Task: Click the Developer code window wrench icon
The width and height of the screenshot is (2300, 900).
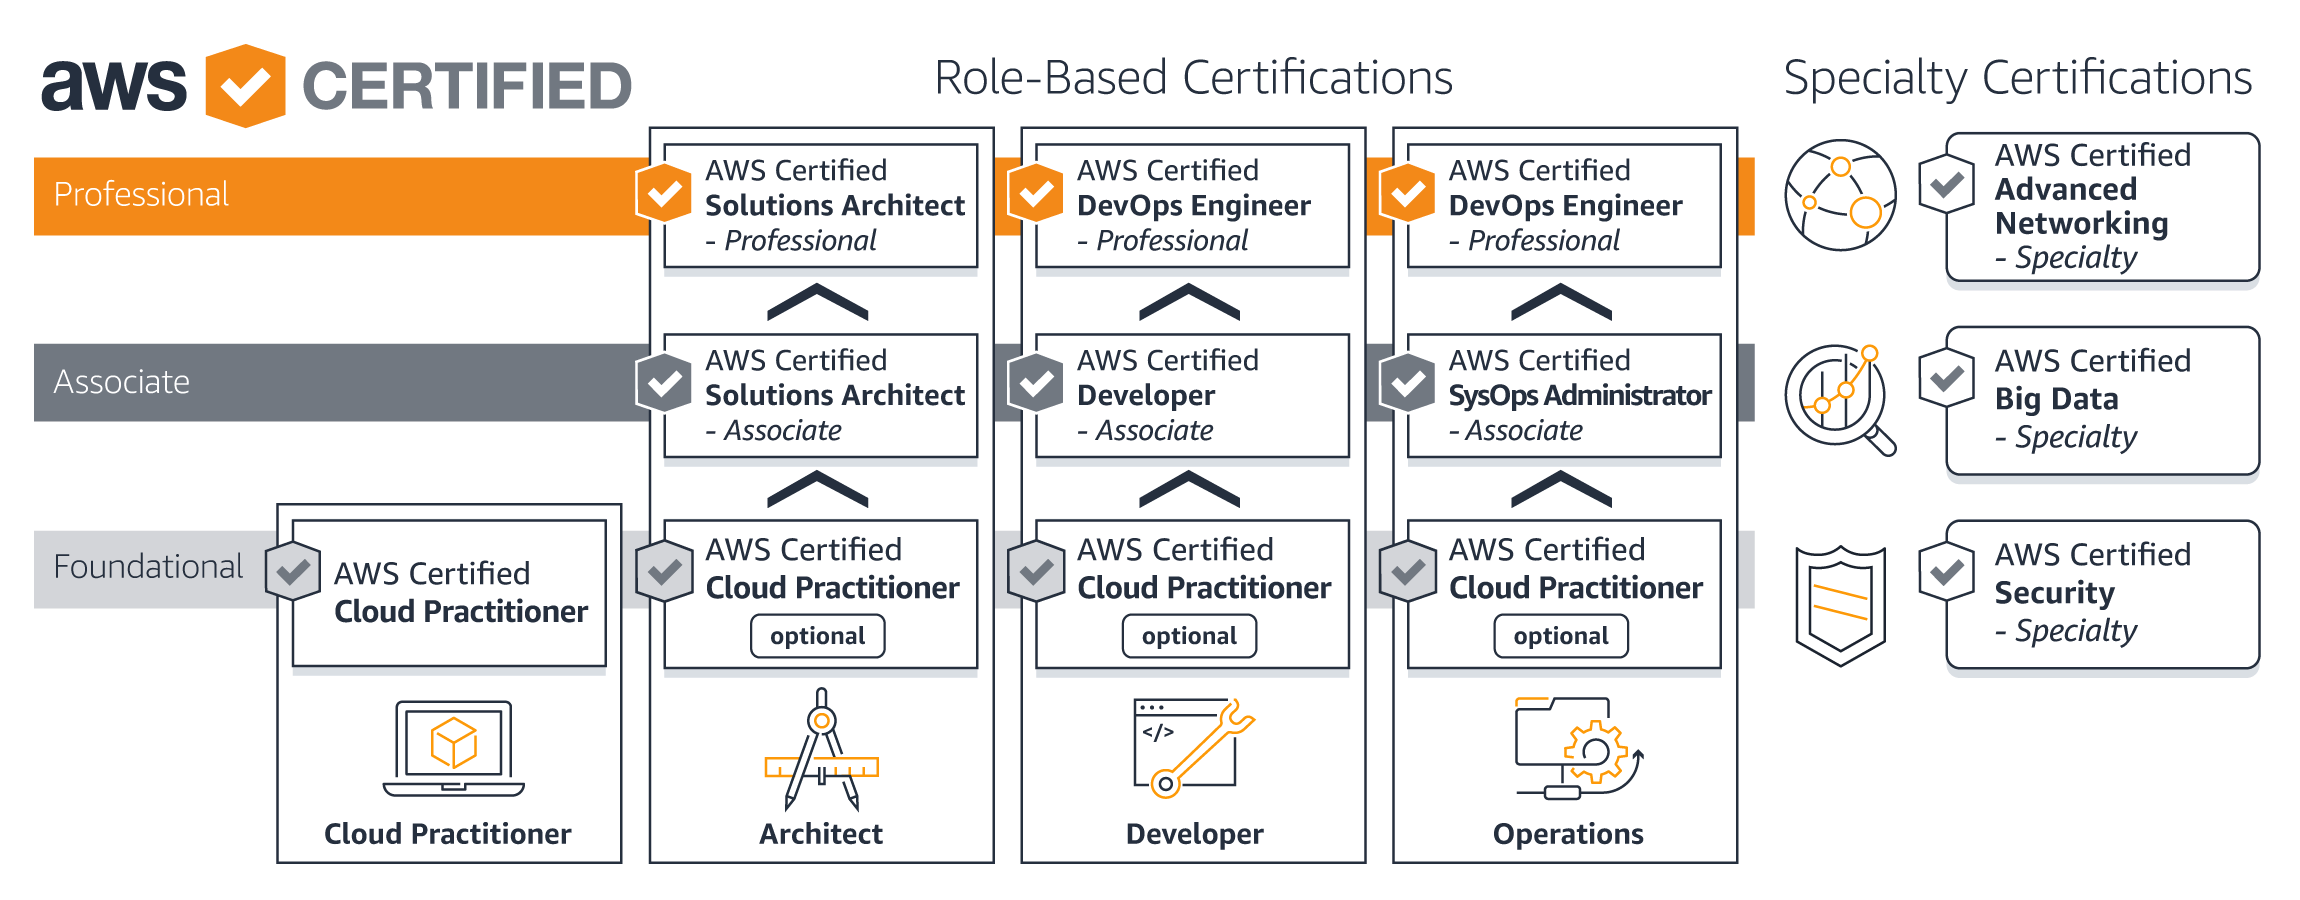Action: point(1193,748)
